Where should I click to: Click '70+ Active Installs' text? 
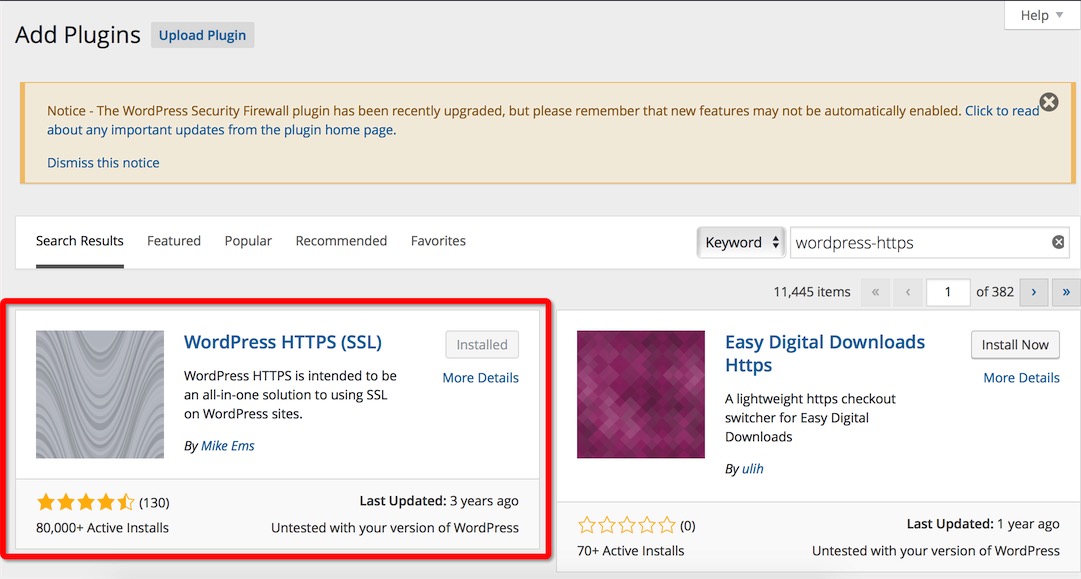[631, 551]
